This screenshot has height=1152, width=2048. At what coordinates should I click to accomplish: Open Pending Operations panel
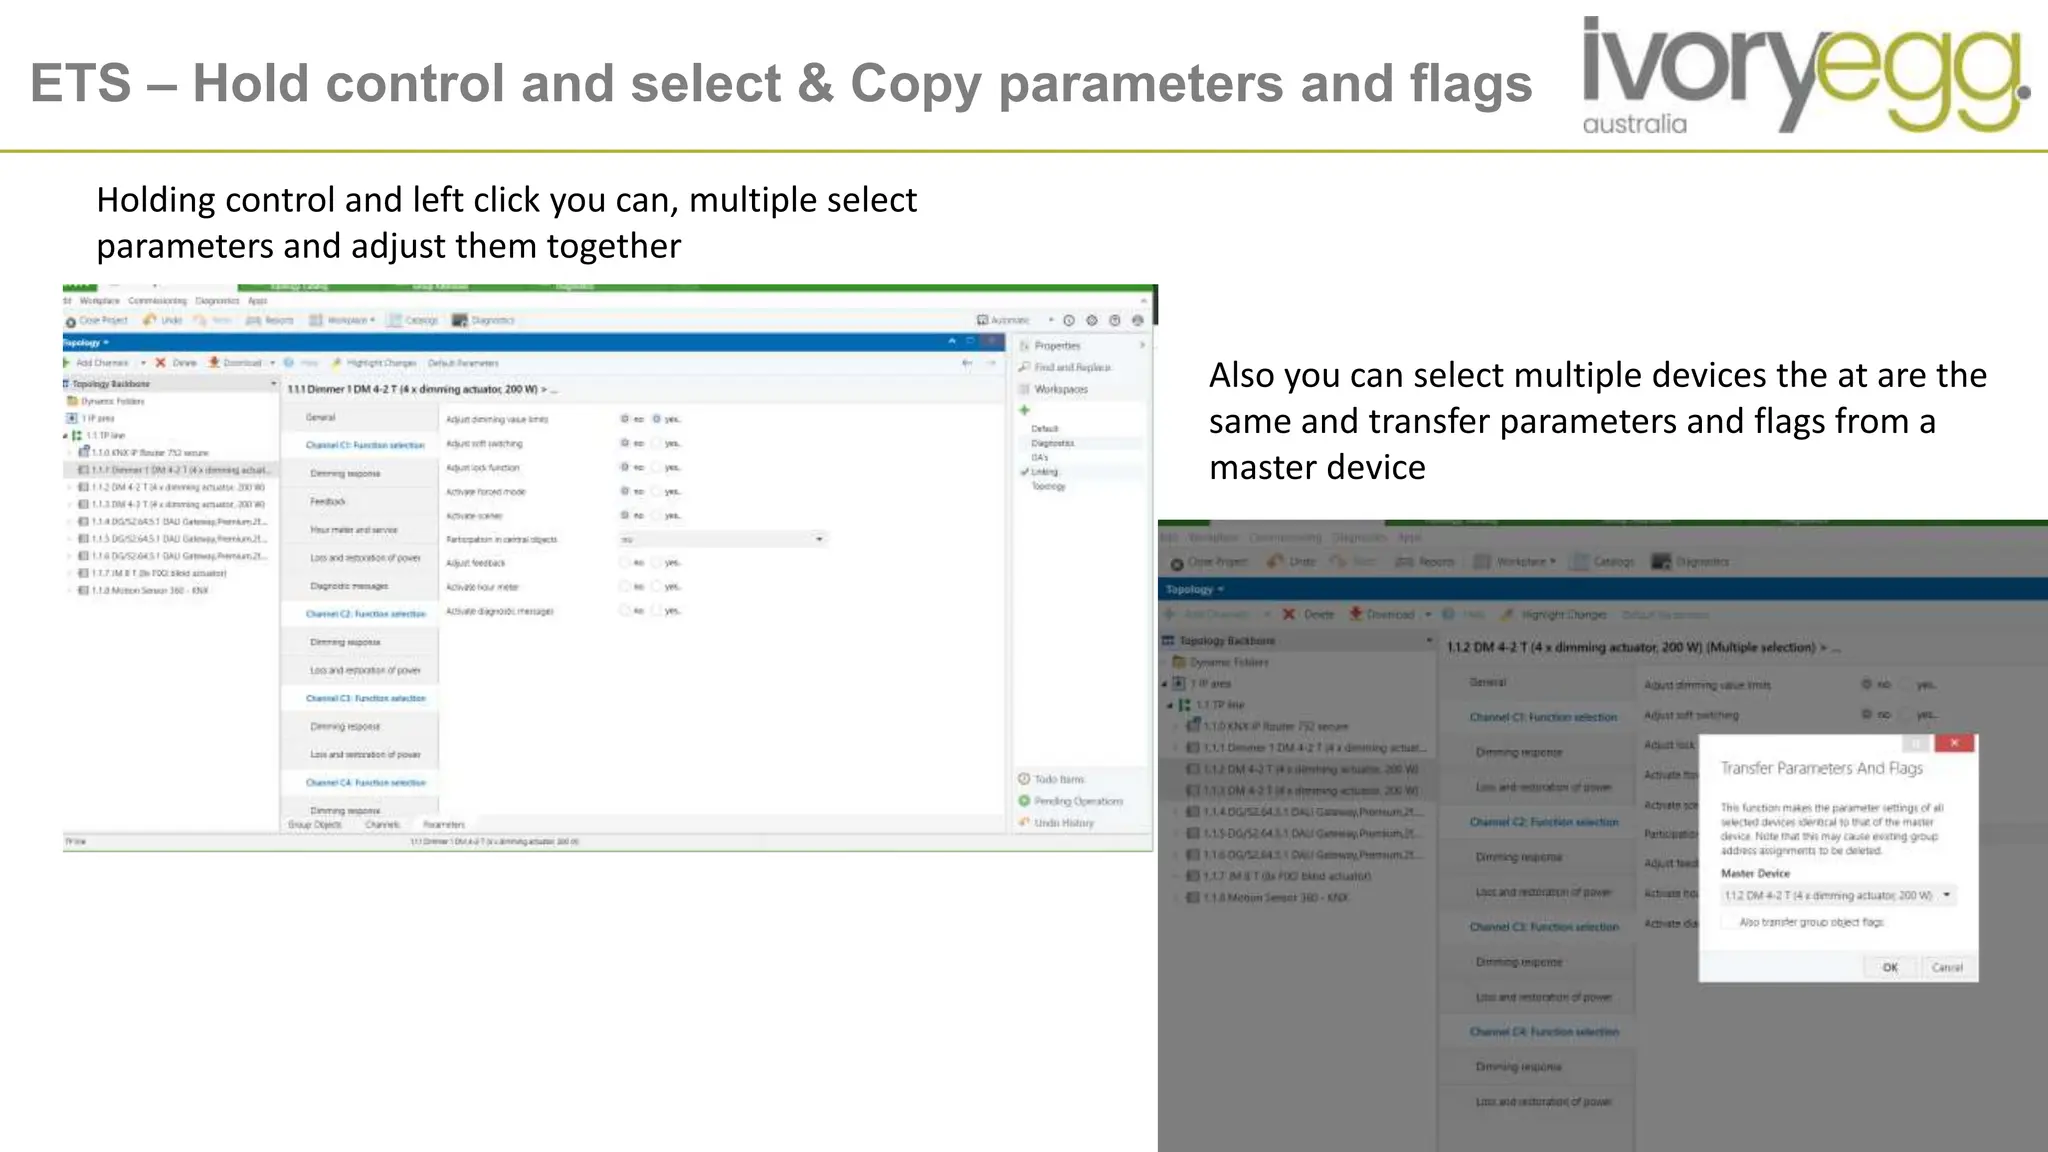[1071, 801]
